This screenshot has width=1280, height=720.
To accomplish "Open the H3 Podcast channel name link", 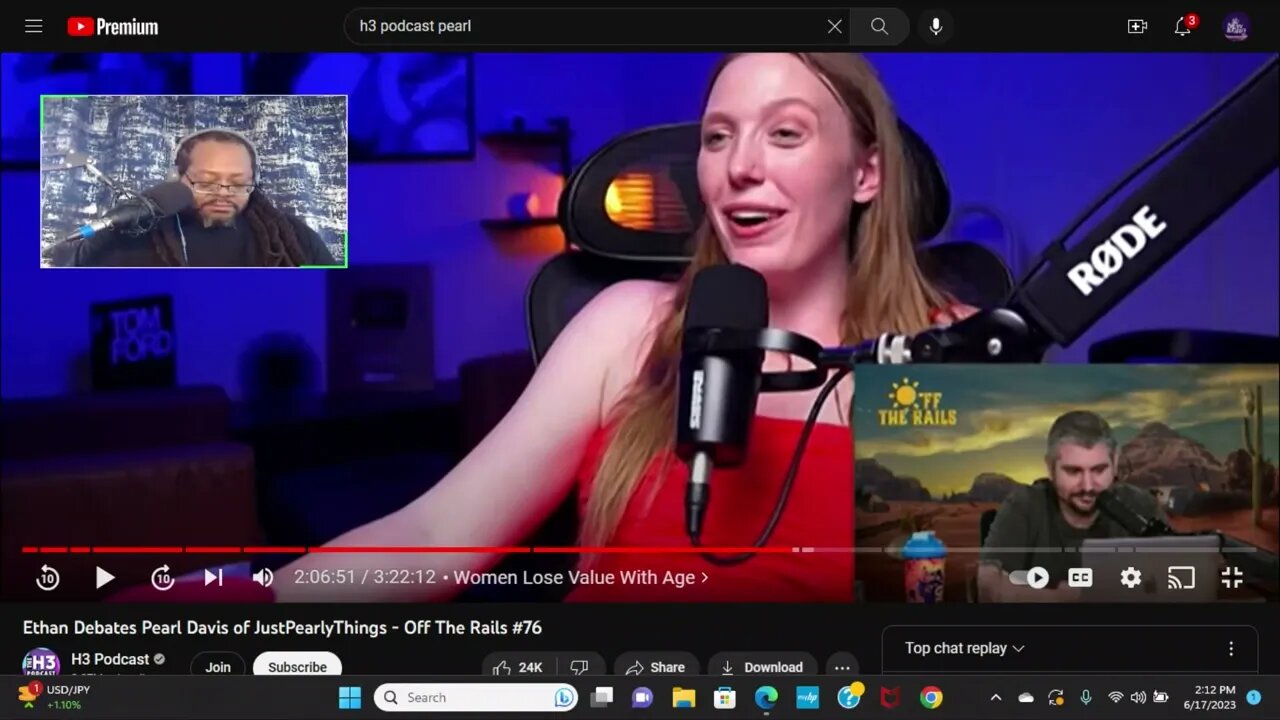I will click(110, 659).
